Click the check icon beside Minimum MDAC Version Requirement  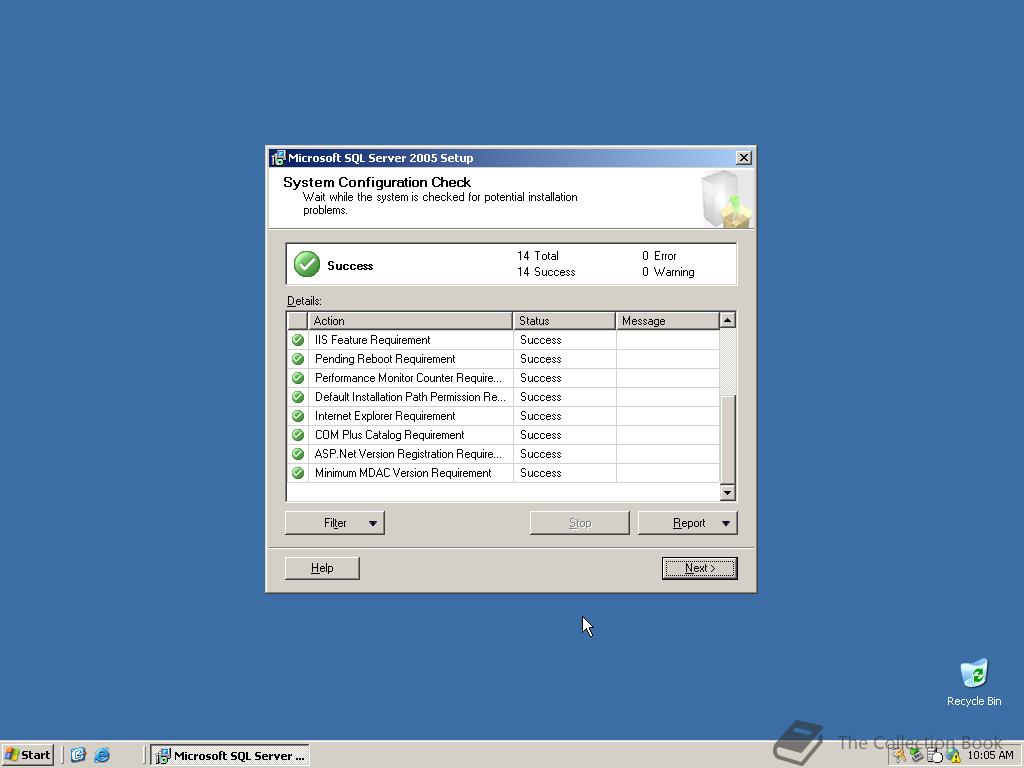298,472
